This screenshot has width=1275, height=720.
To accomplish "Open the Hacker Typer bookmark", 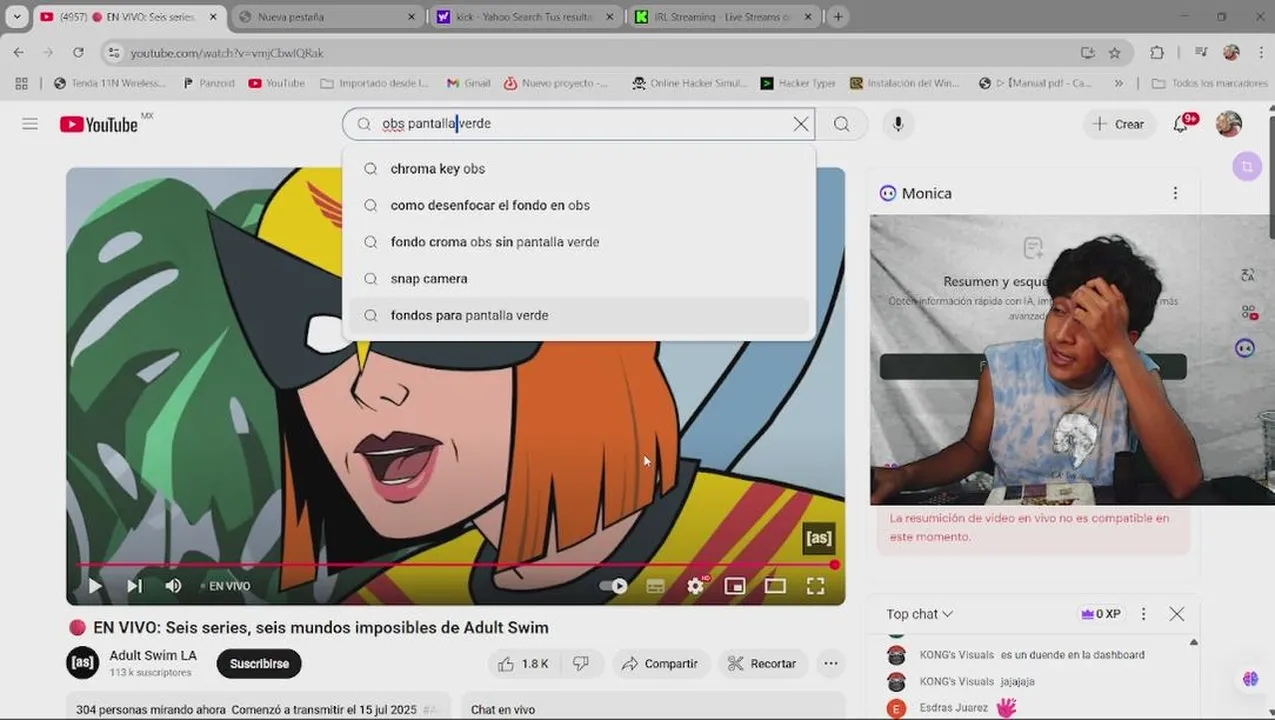I will tap(798, 83).
